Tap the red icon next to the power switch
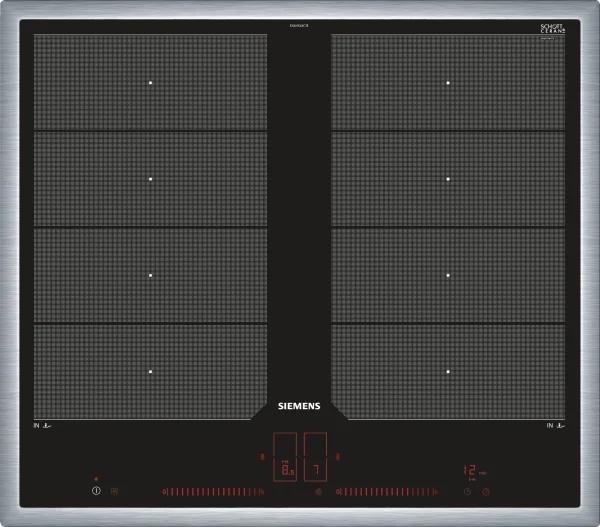 114,491
